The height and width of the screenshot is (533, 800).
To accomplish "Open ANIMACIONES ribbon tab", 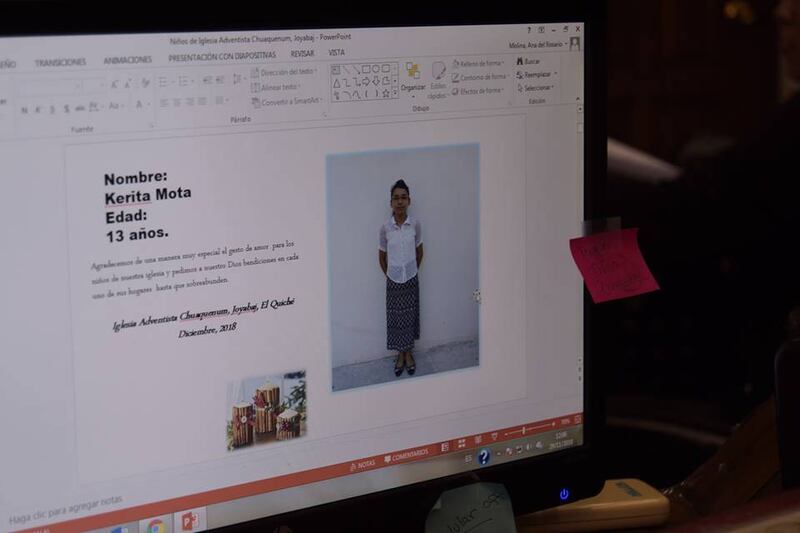I will (x=128, y=60).
